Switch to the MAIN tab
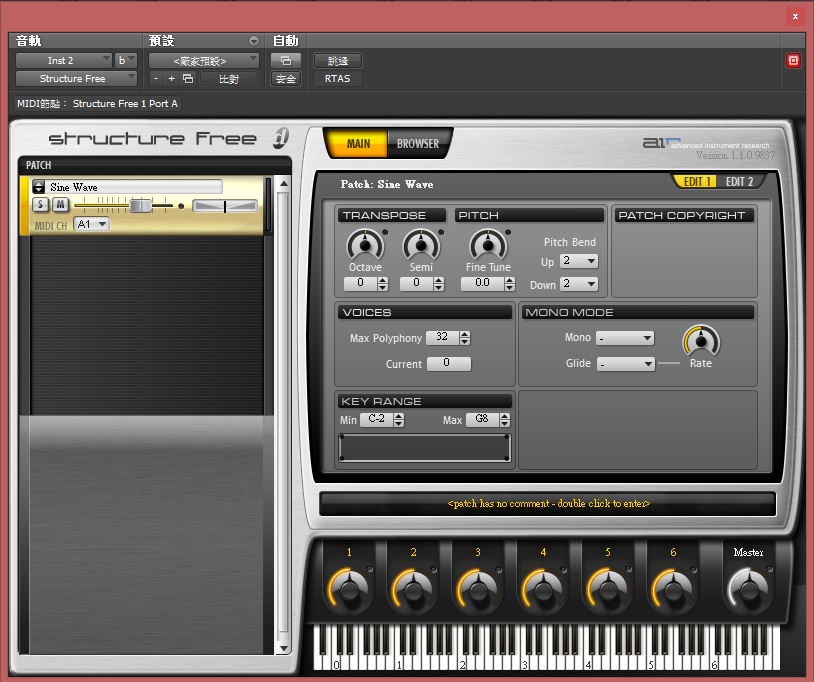 pyautogui.click(x=358, y=143)
